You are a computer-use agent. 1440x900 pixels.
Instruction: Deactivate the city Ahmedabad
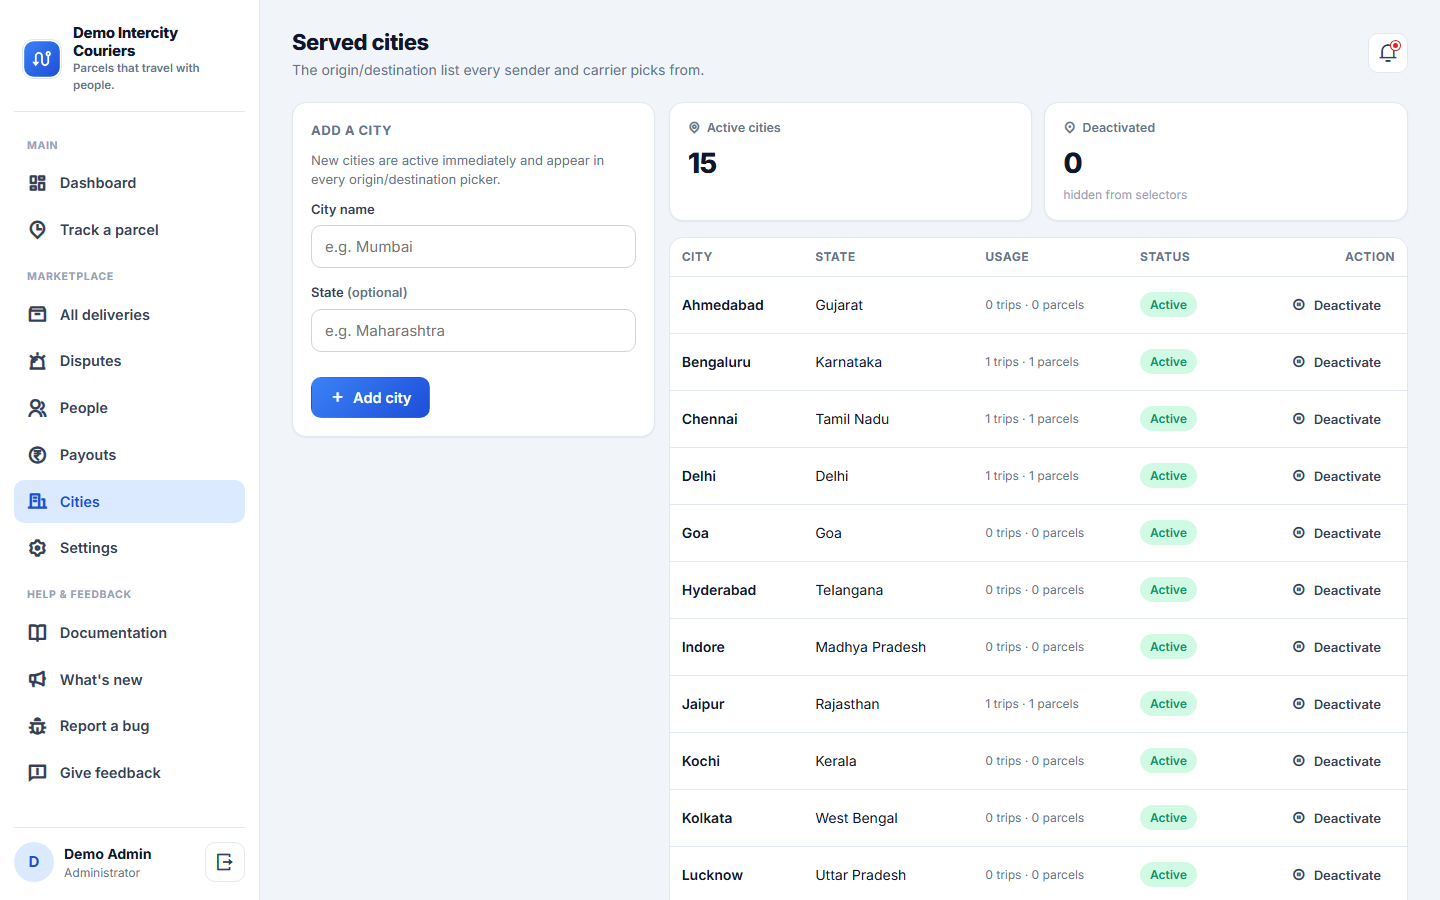pos(1337,305)
